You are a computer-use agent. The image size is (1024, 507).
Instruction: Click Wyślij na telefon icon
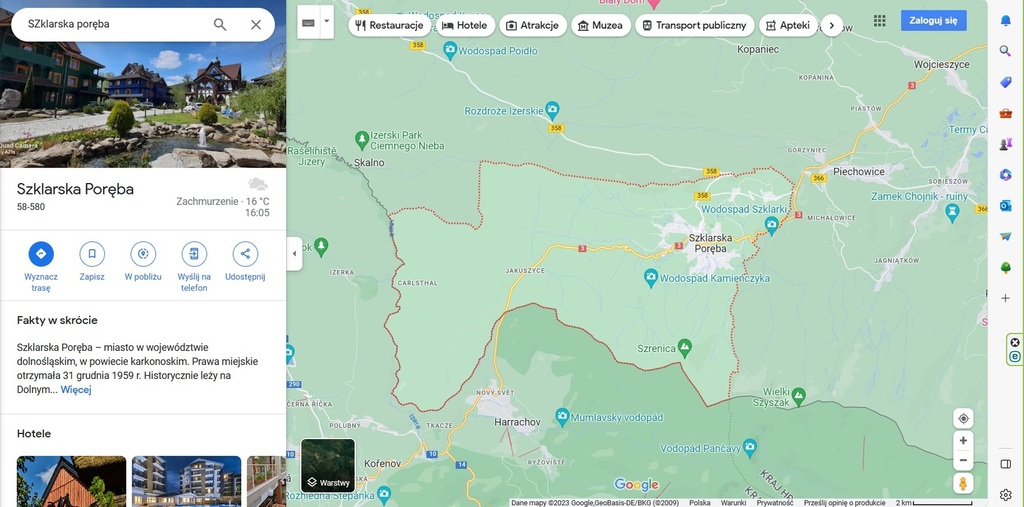tap(194, 254)
